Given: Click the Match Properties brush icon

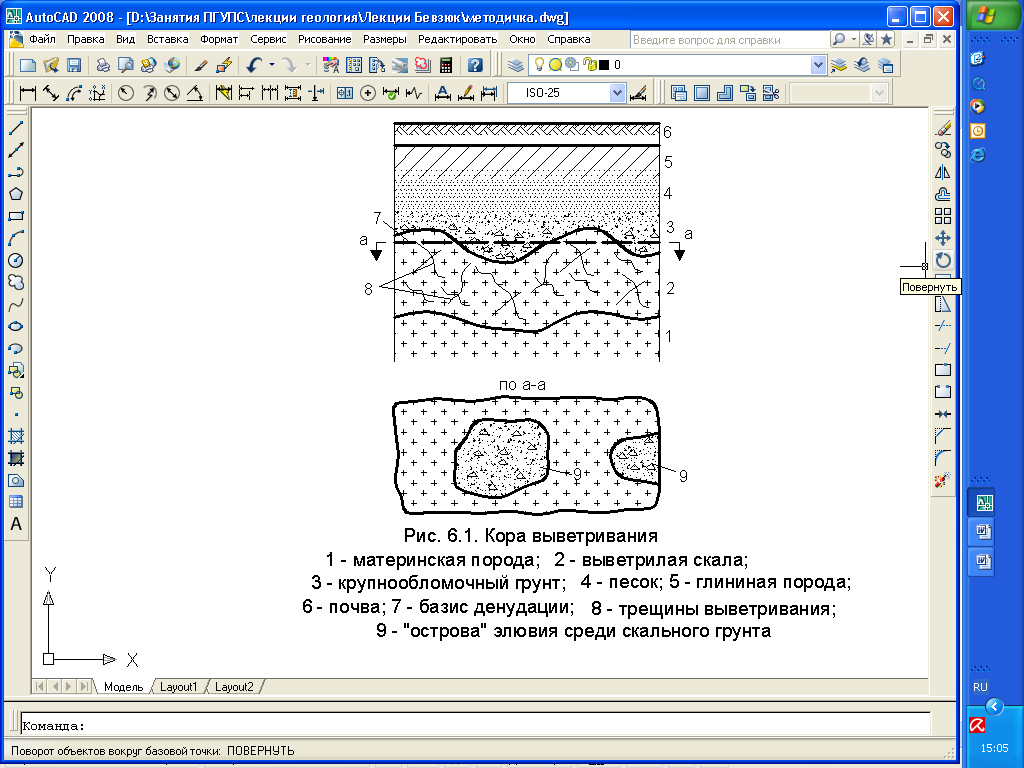Looking at the screenshot, I should [x=201, y=65].
